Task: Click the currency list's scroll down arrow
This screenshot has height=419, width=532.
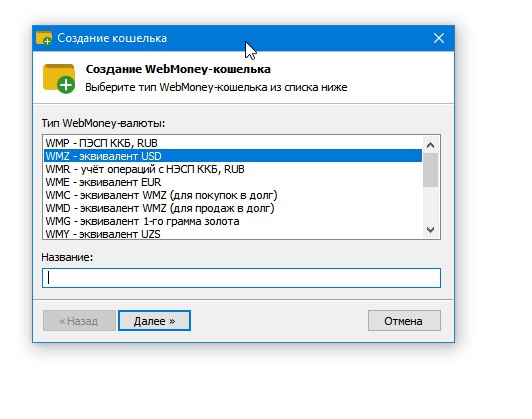Action: pos(430,230)
